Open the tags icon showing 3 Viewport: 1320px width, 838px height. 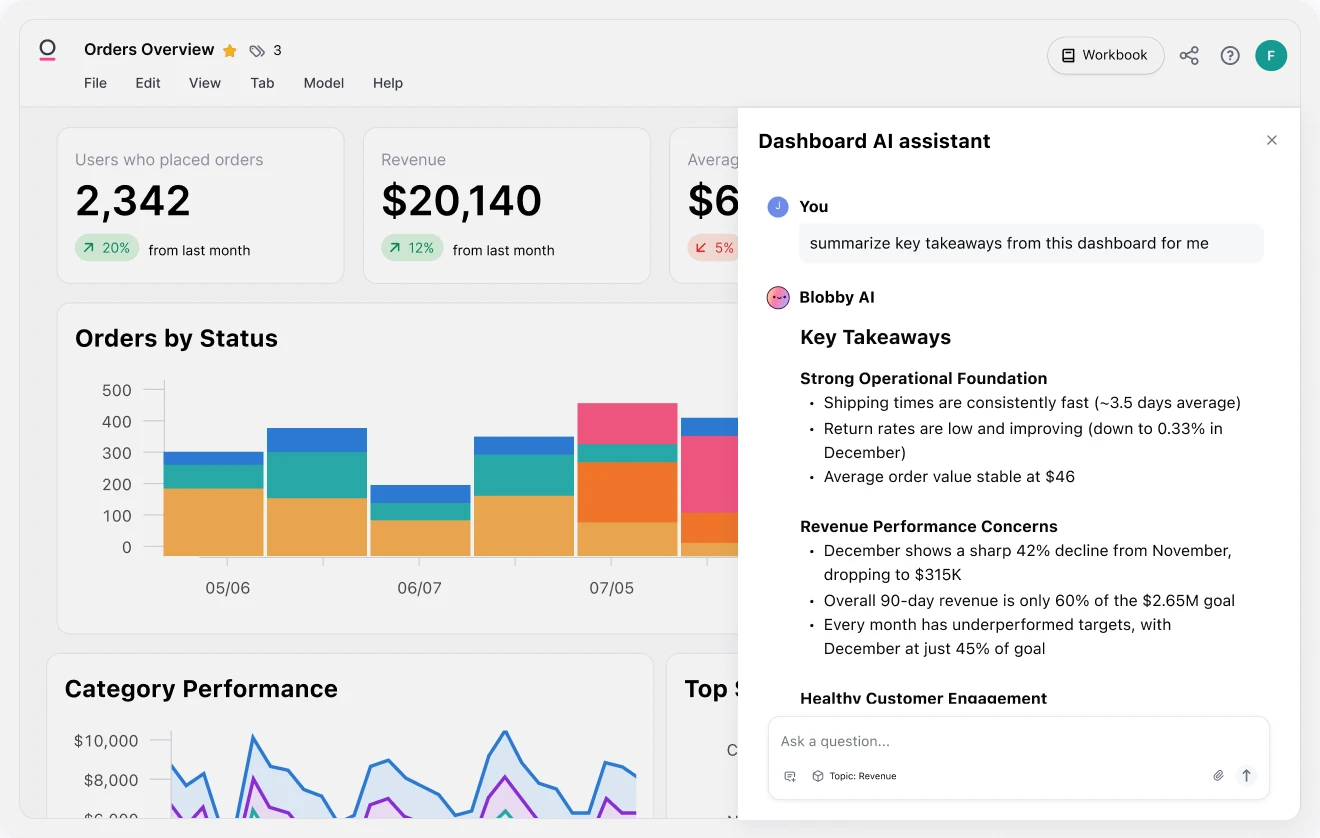[258, 51]
